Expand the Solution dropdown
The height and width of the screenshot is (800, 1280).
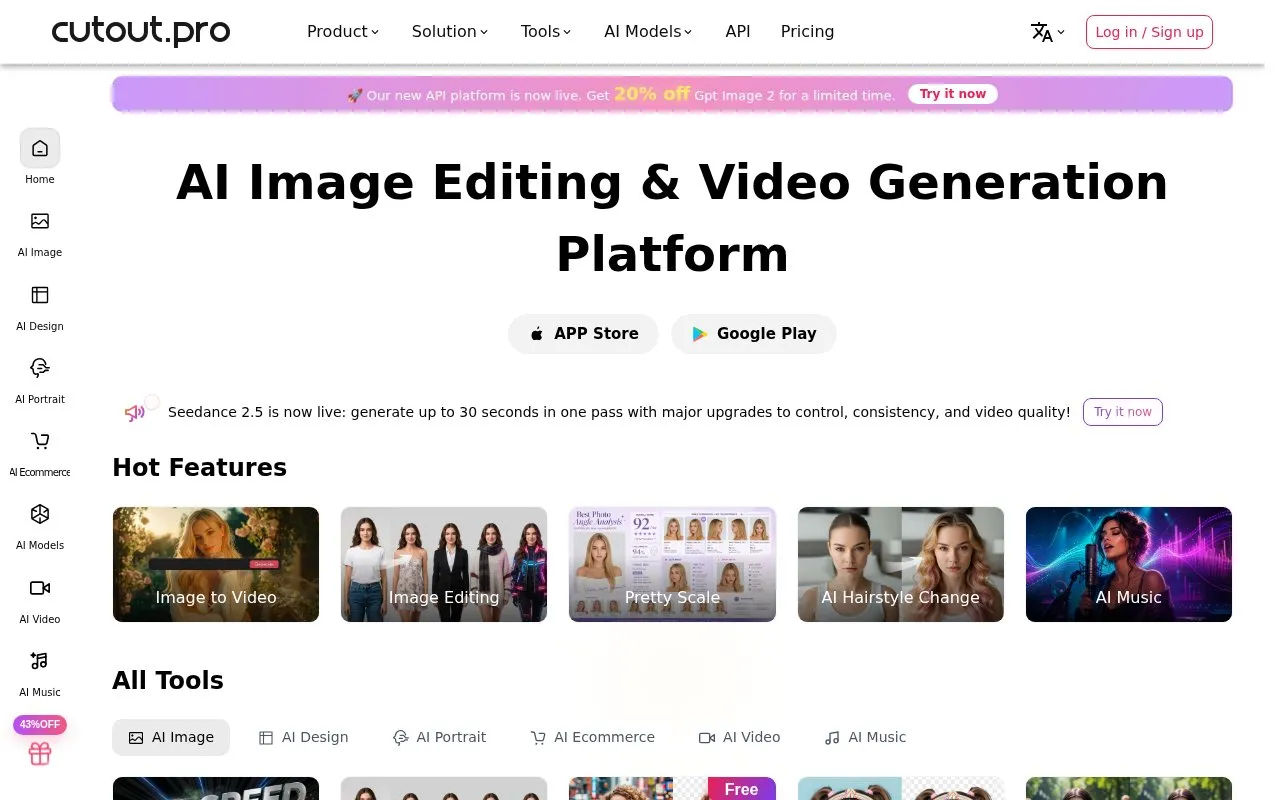[x=450, y=32]
